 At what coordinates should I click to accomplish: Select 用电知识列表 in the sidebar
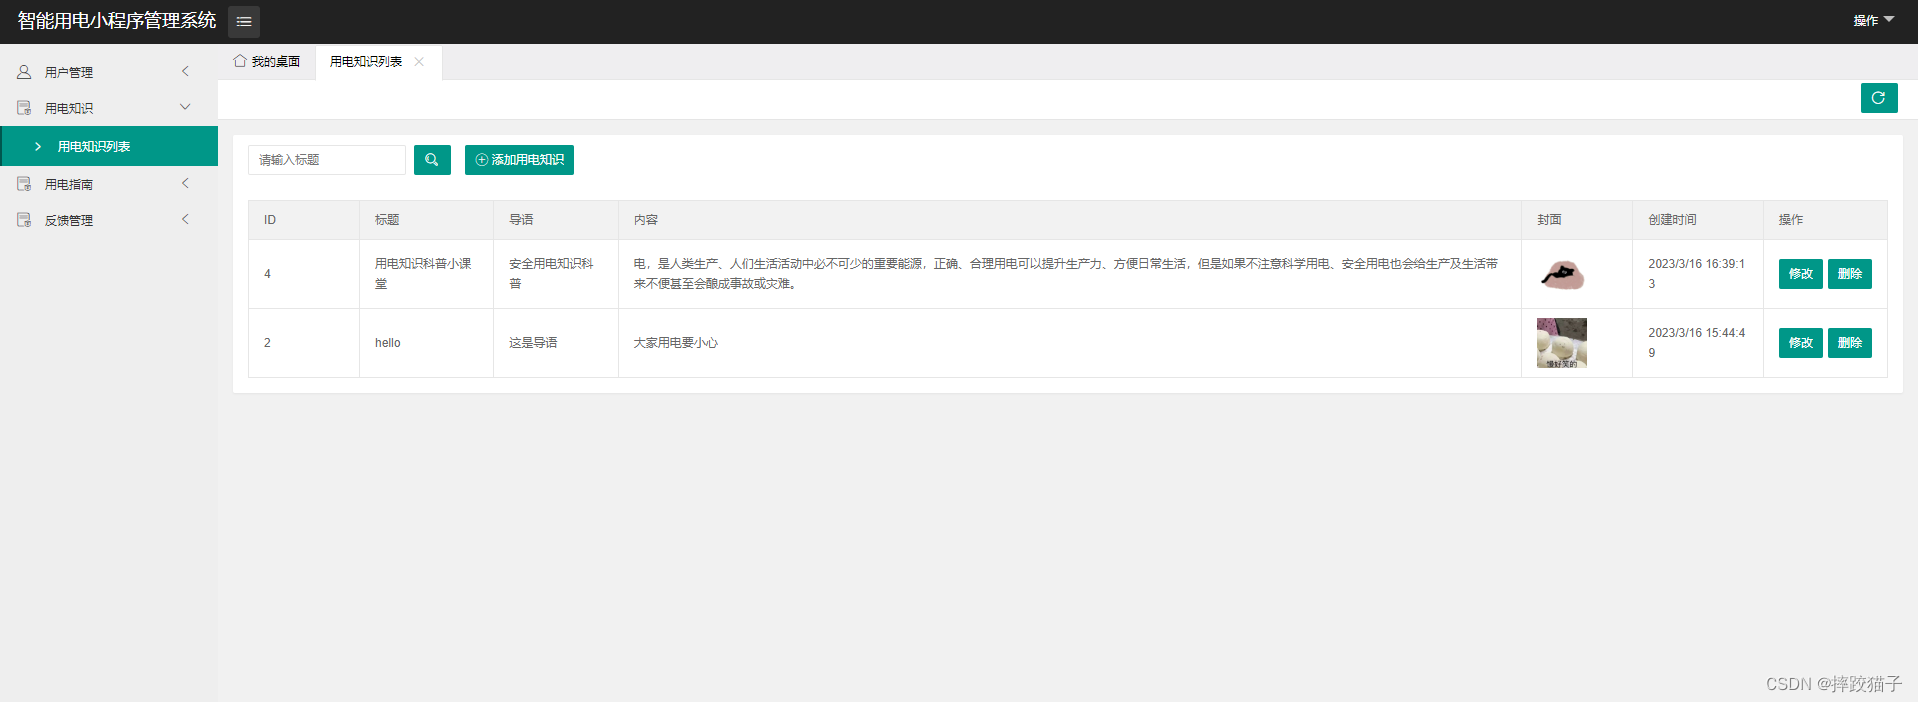click(x=109, y=146)
